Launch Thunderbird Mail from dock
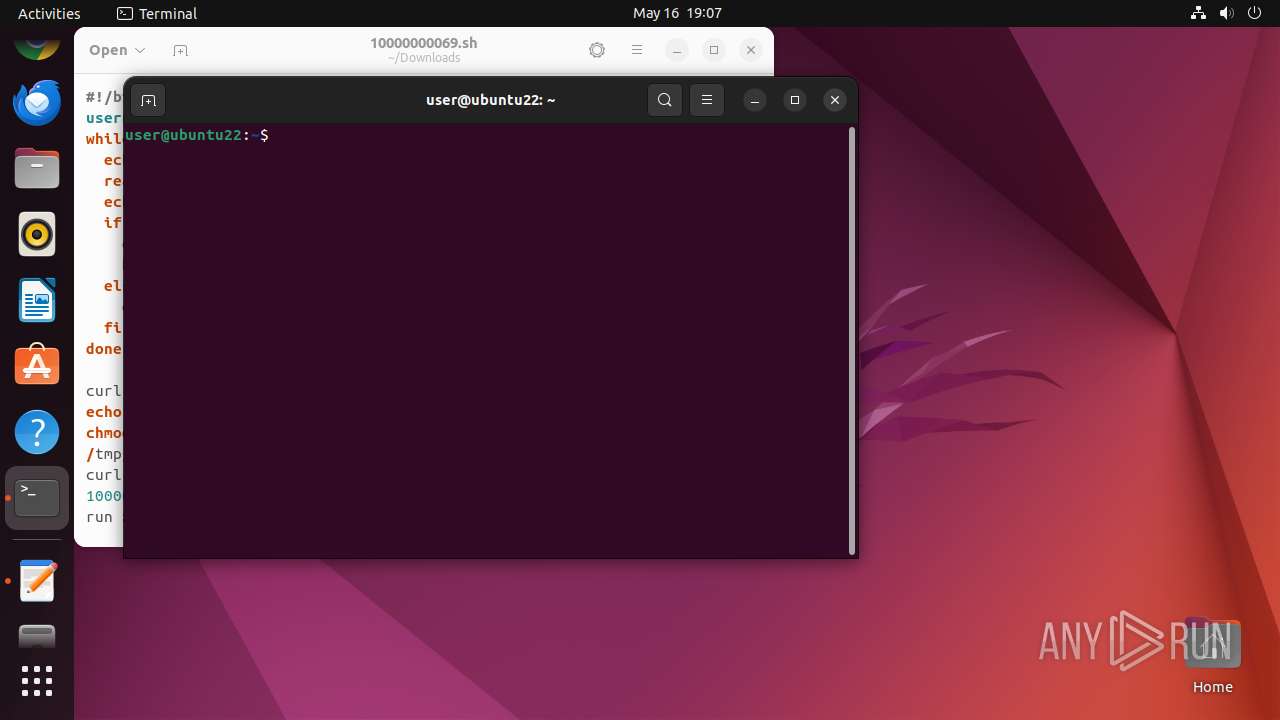This screenshot has width=1280, height=720. click(37, 102)
